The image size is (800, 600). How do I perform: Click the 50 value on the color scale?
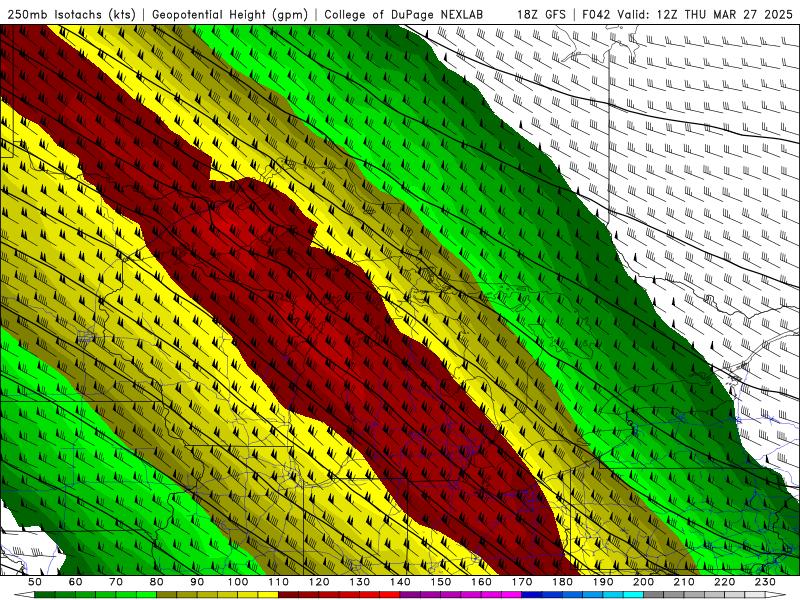35,582
